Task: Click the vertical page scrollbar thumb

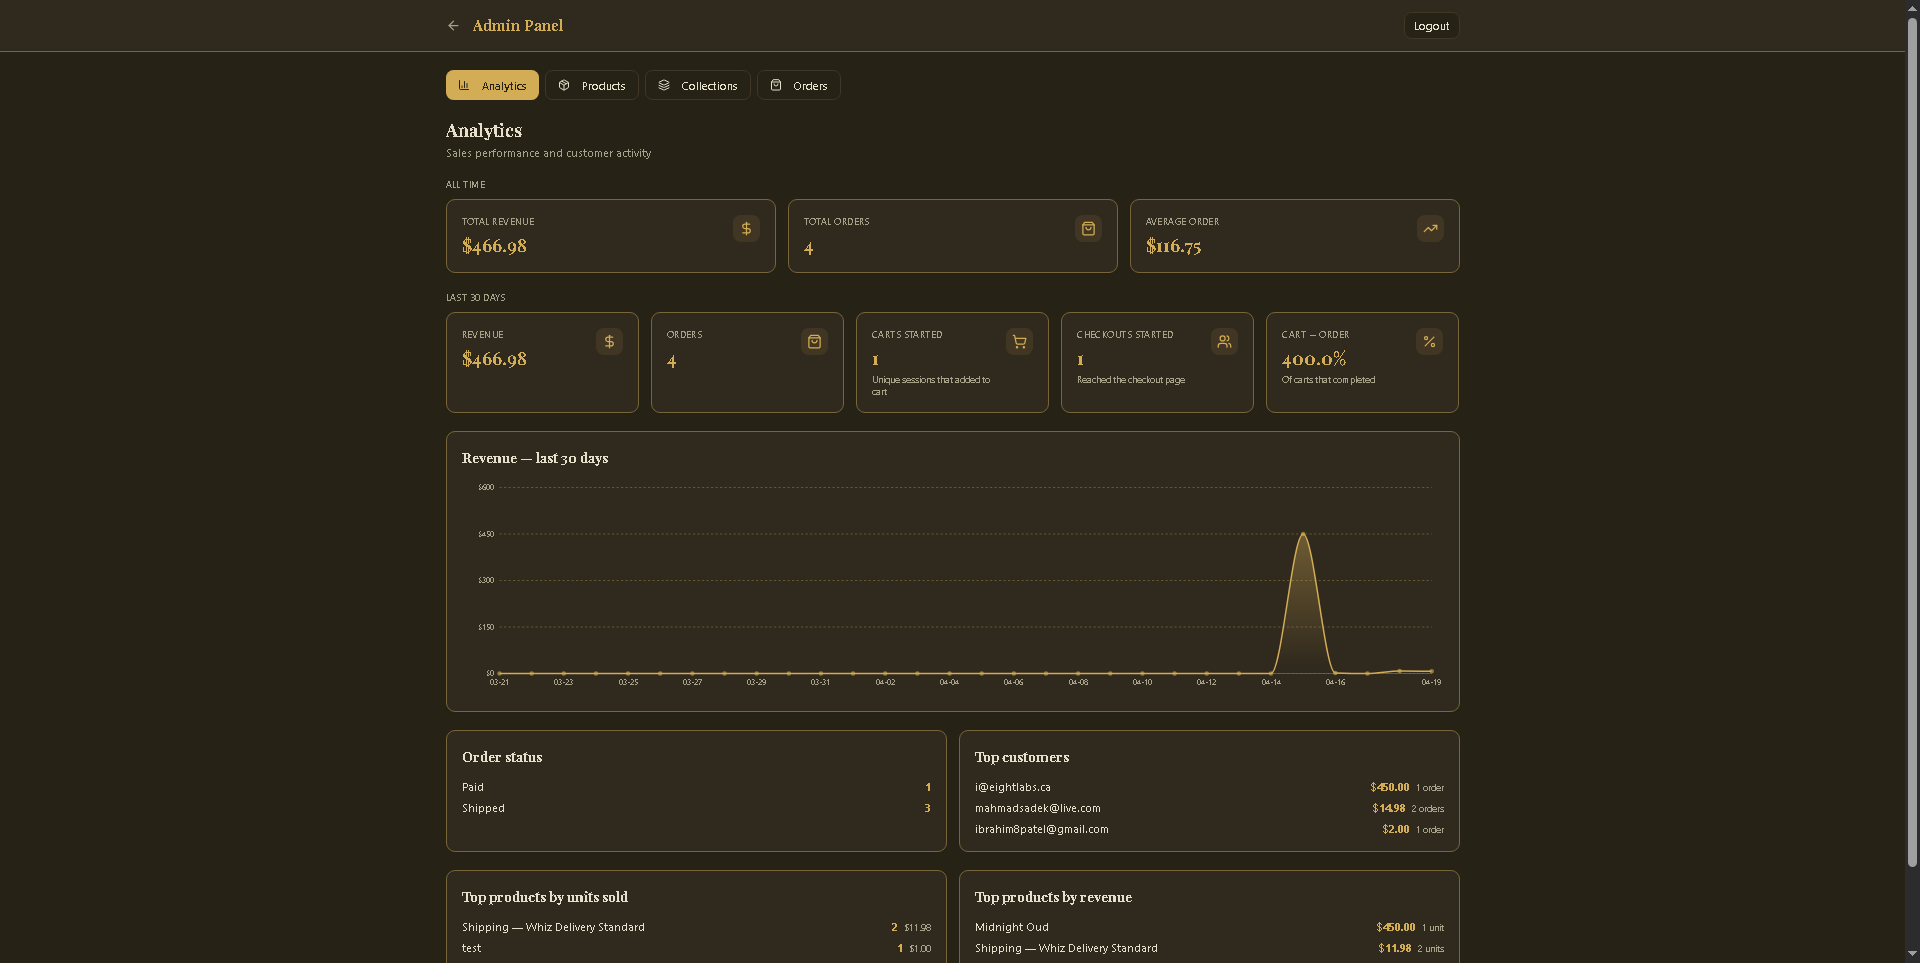Action: [x=1912, y=440]
